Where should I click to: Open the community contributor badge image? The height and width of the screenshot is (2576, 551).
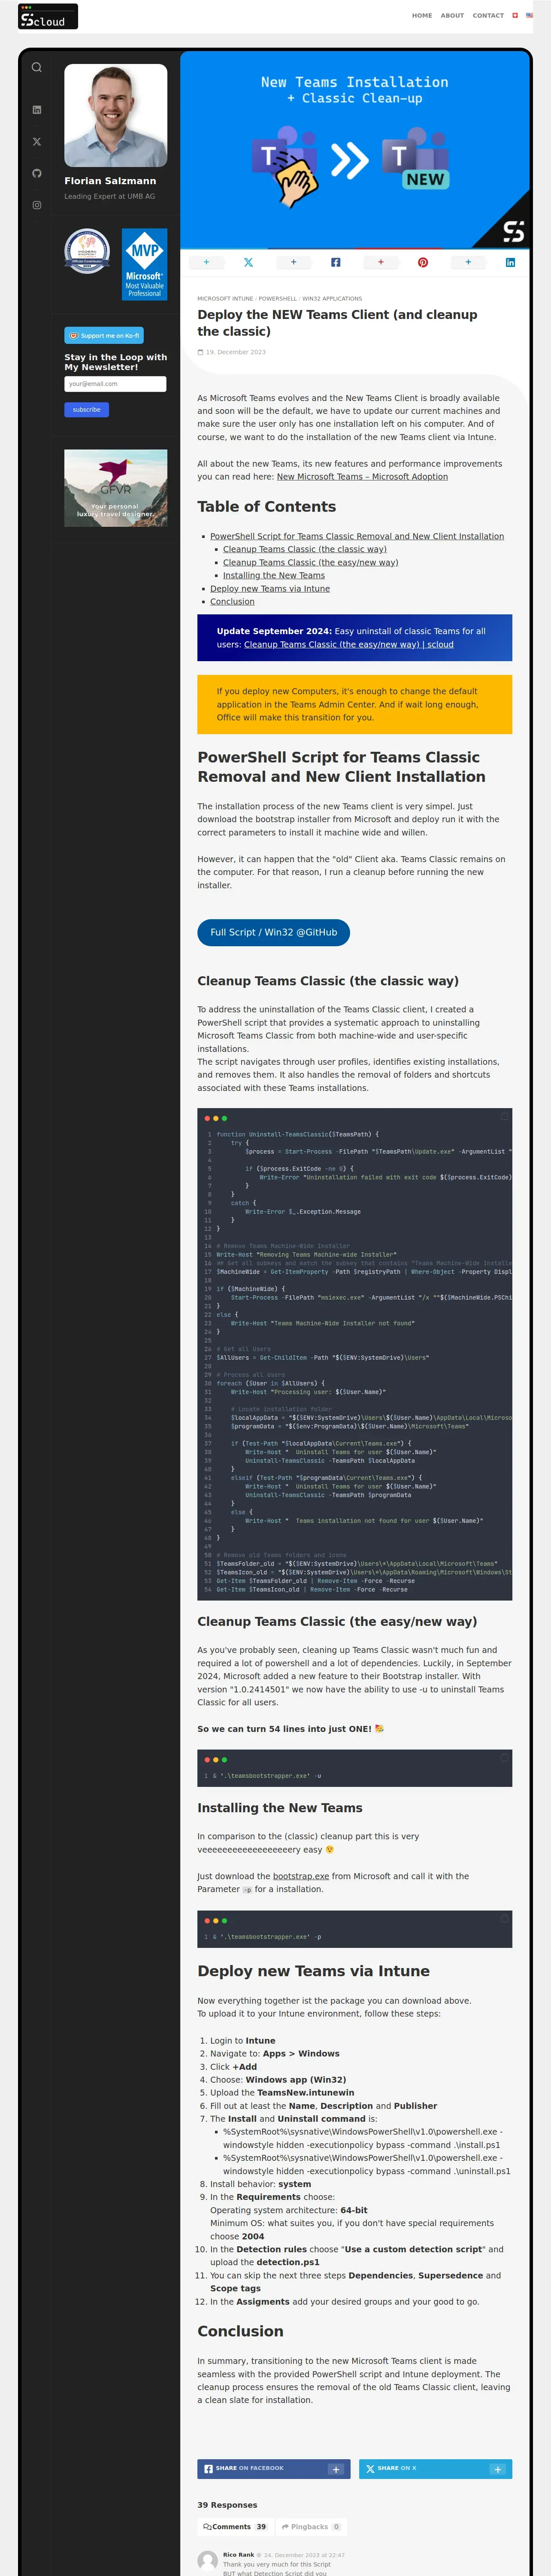click(x=87, y=252)
